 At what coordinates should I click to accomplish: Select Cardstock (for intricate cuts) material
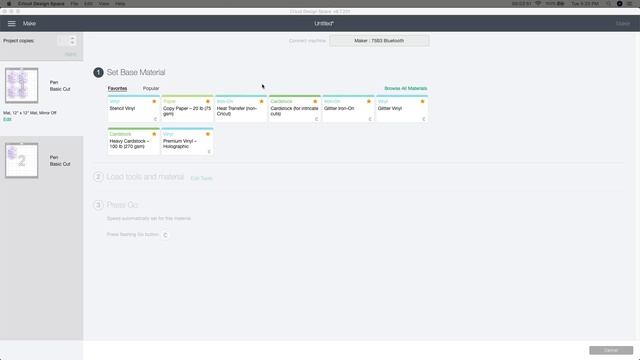point(295,109)
